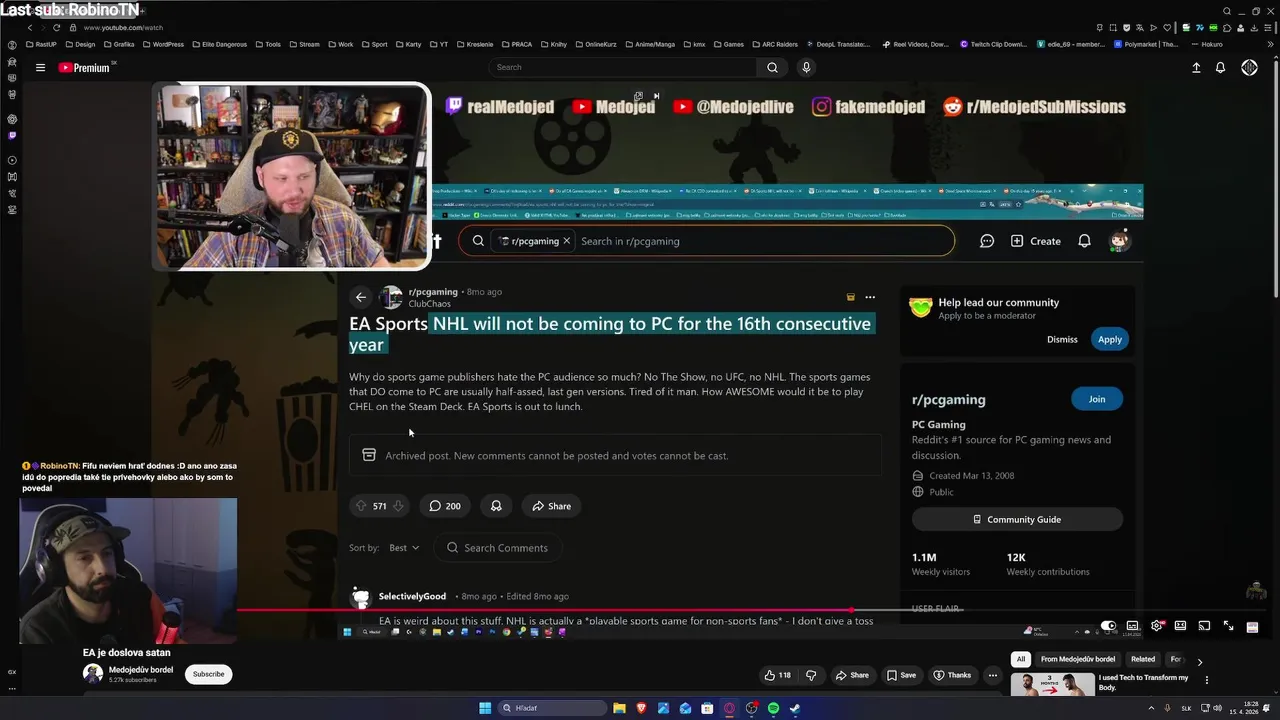Viewport: 1280px width, 720px height.
Task: Select the Related filter chip
Action: [1143, 659]
